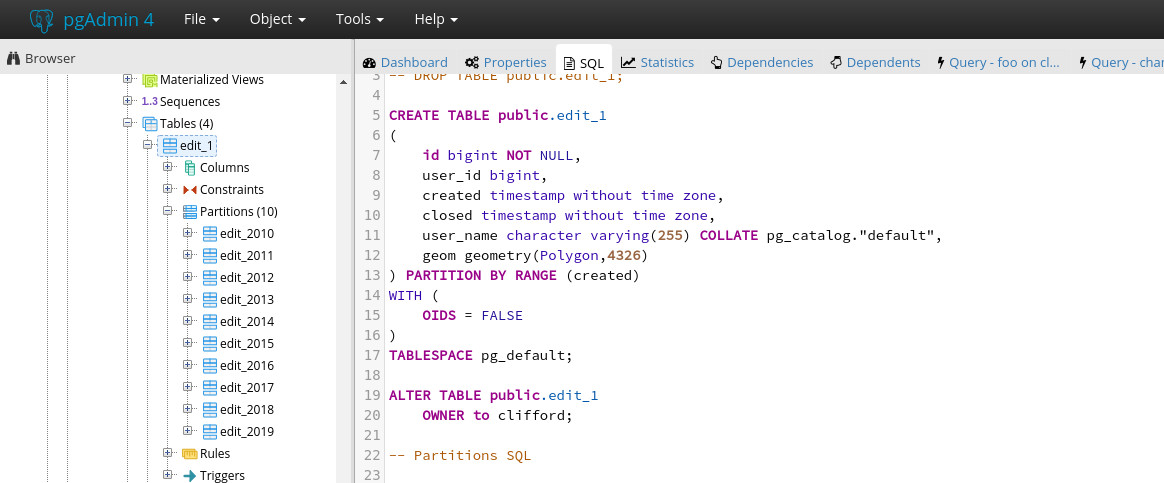Image resolution: width=1164 pixels, height=483 pixels.
Task: Click the edit_2014 partition icon
Action: 209,321
